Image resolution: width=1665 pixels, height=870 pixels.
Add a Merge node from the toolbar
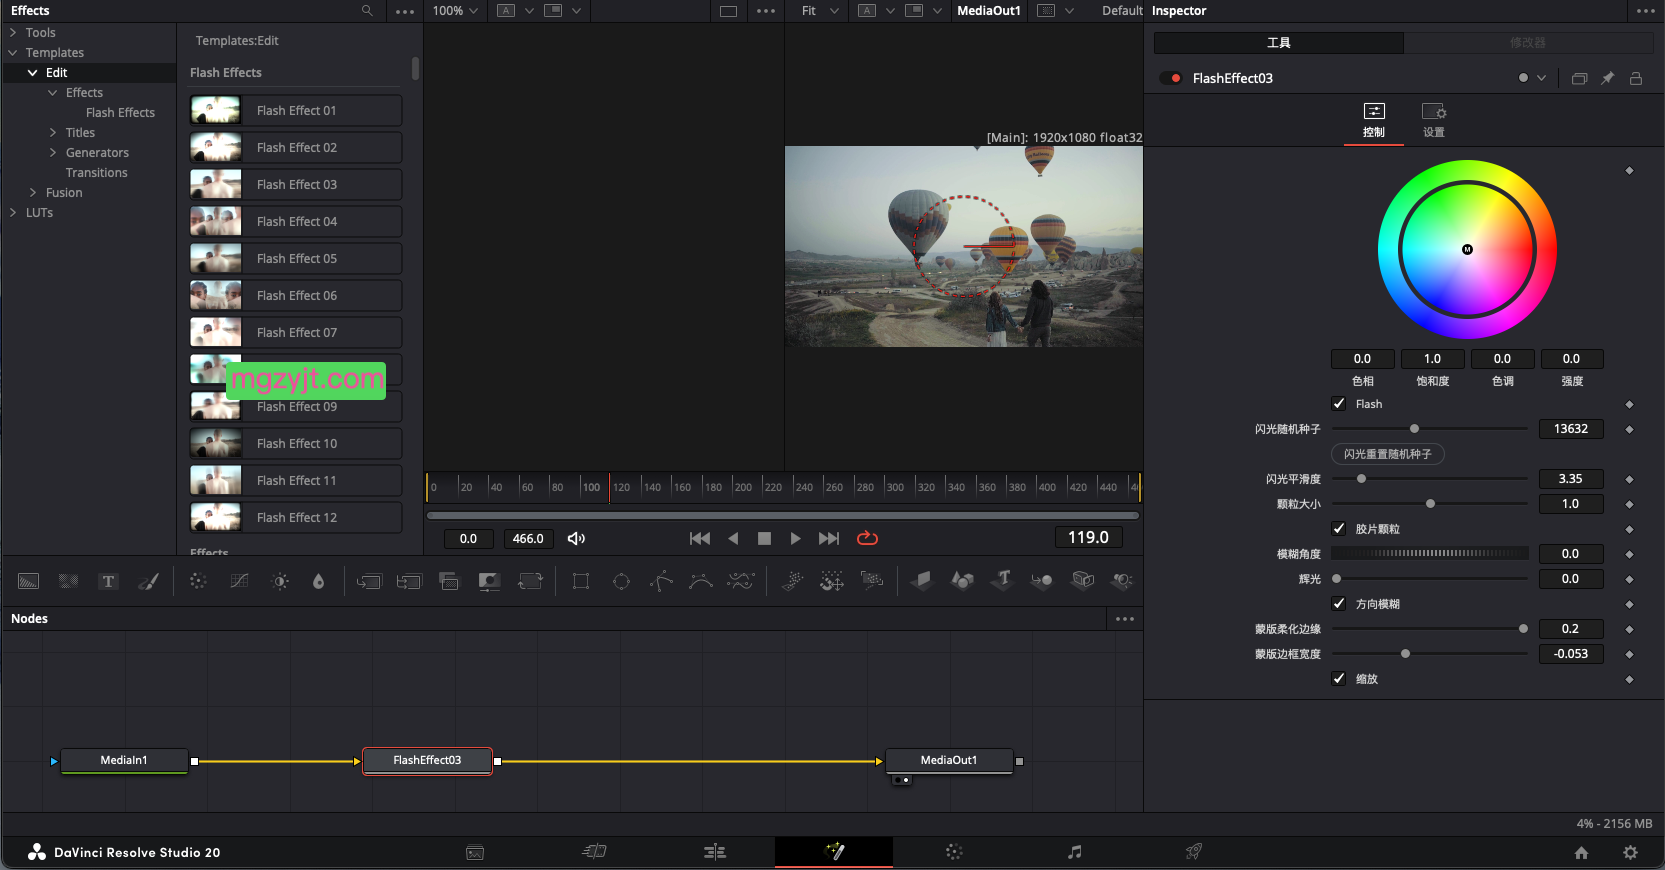(x=369, y=581)
